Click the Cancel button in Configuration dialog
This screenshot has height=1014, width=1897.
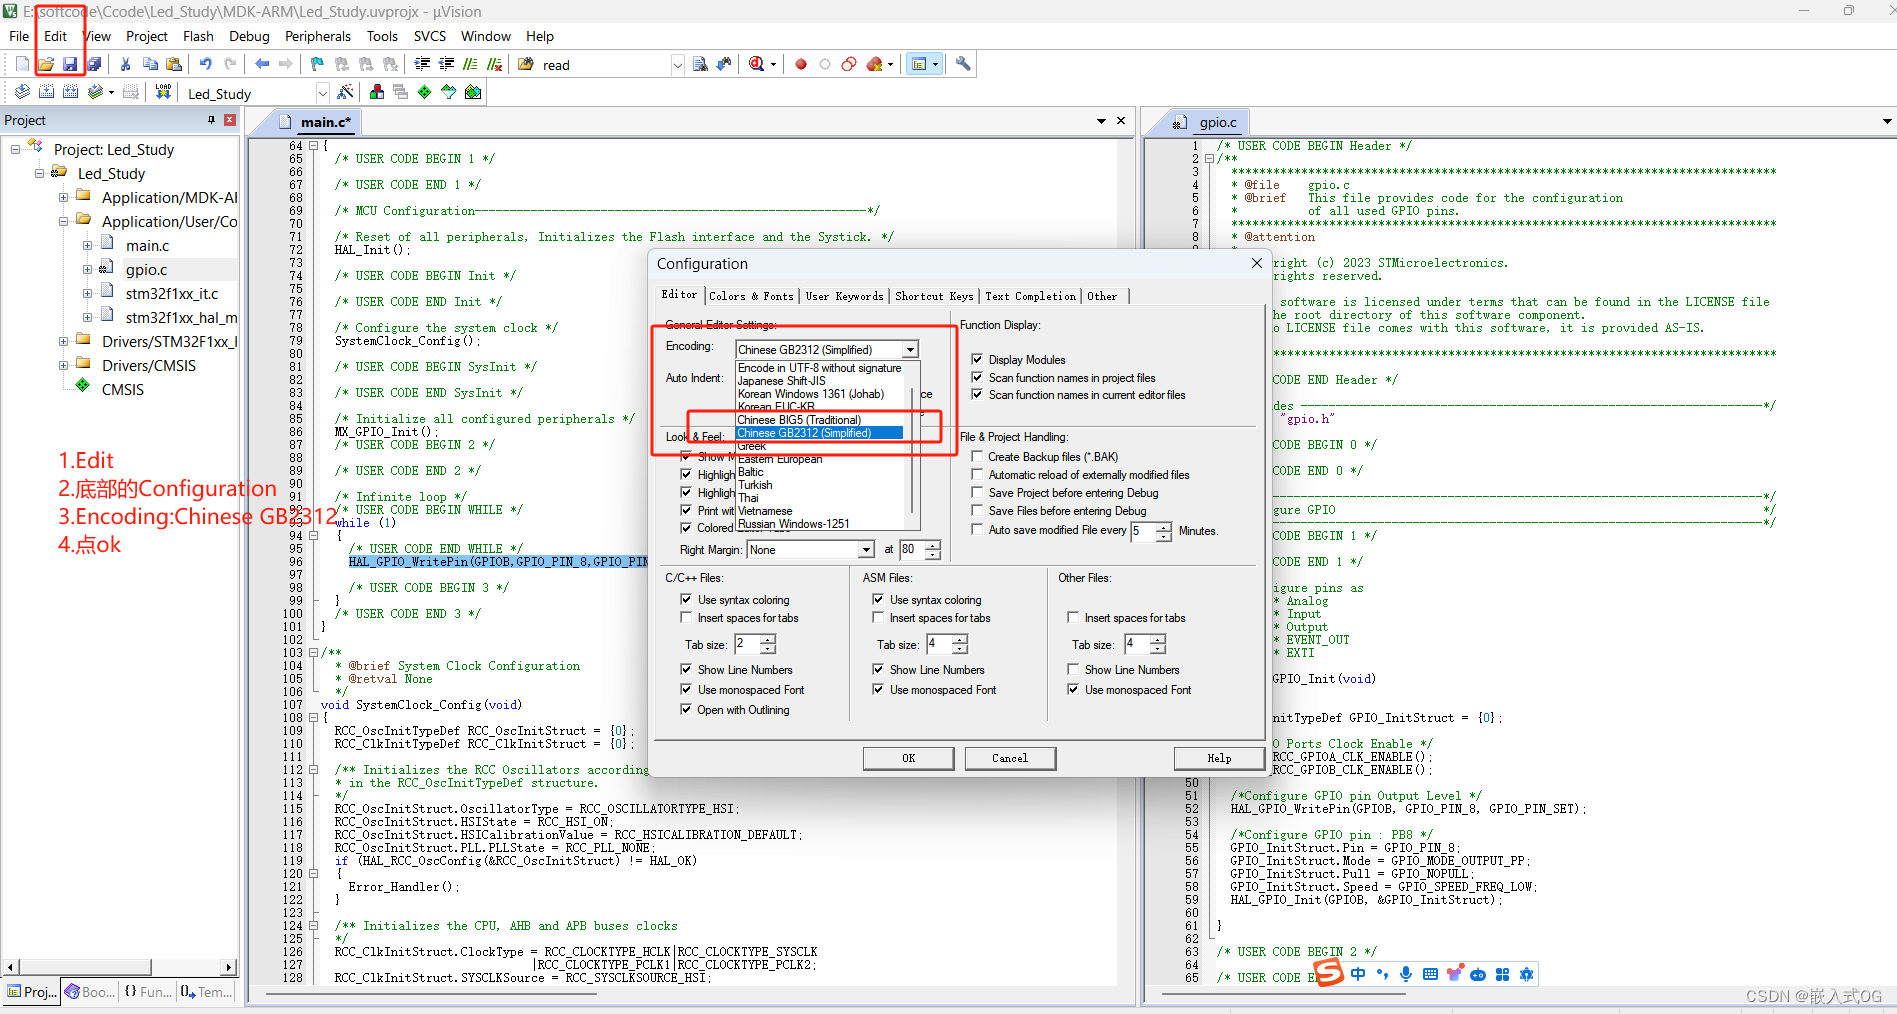pos(1009,758)
